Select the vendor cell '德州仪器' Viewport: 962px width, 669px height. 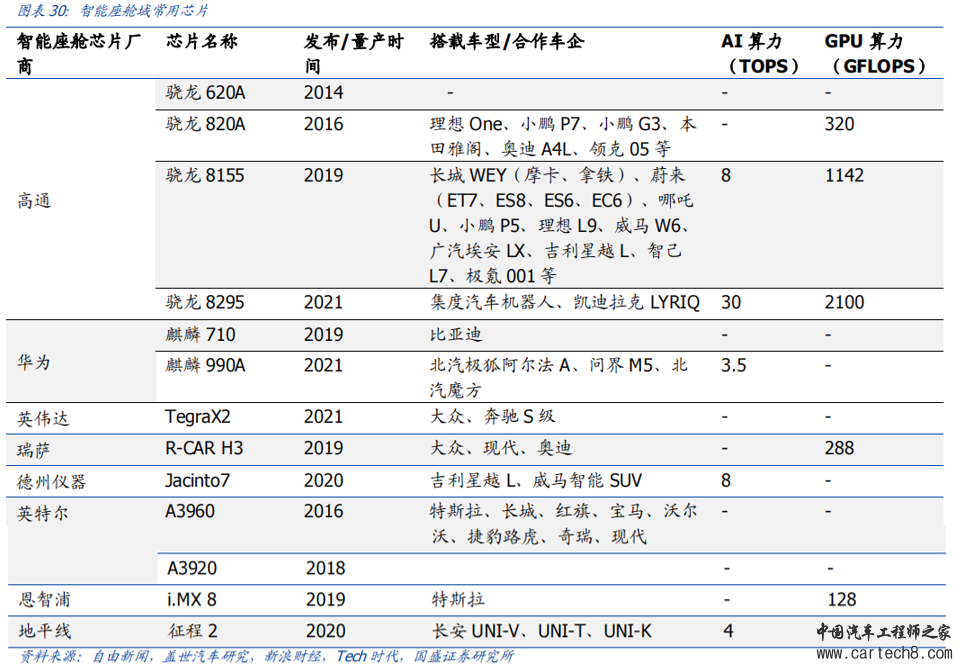point(52,482)
